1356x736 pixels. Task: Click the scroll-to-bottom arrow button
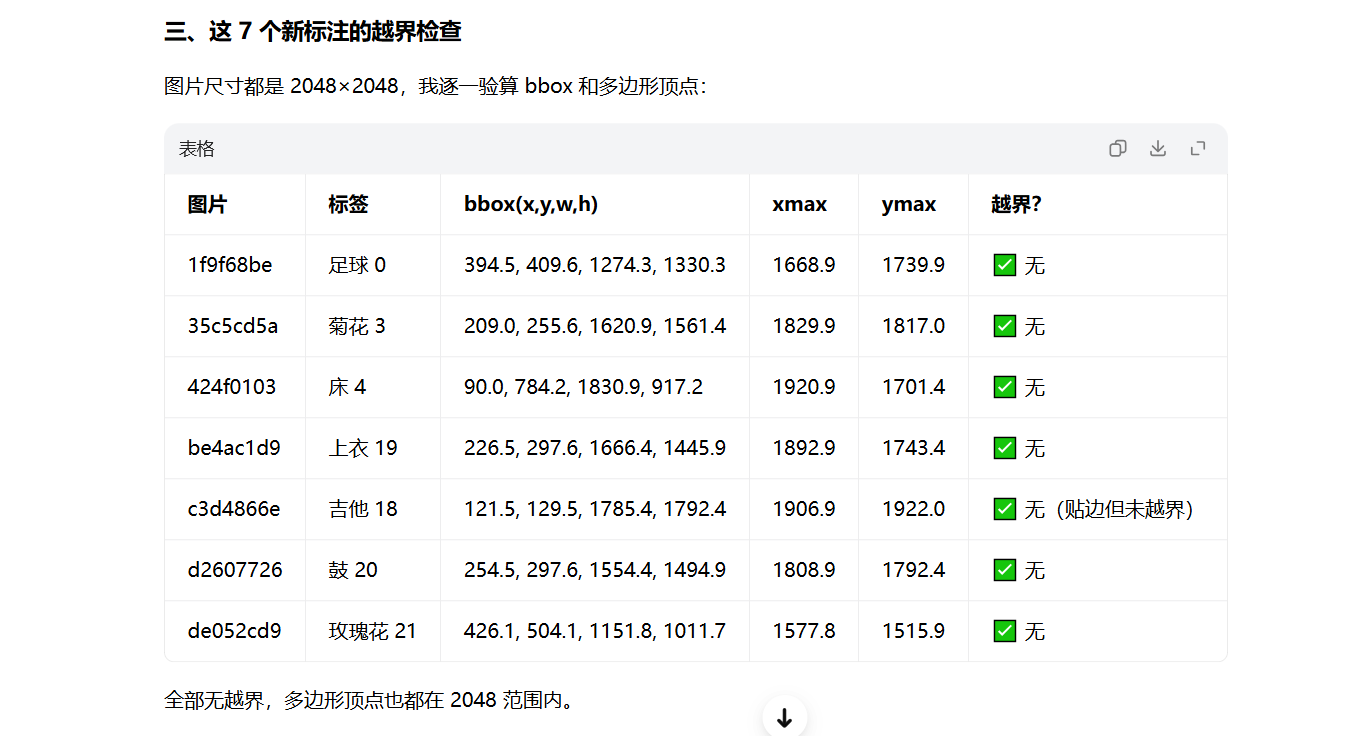coord(785,718)
